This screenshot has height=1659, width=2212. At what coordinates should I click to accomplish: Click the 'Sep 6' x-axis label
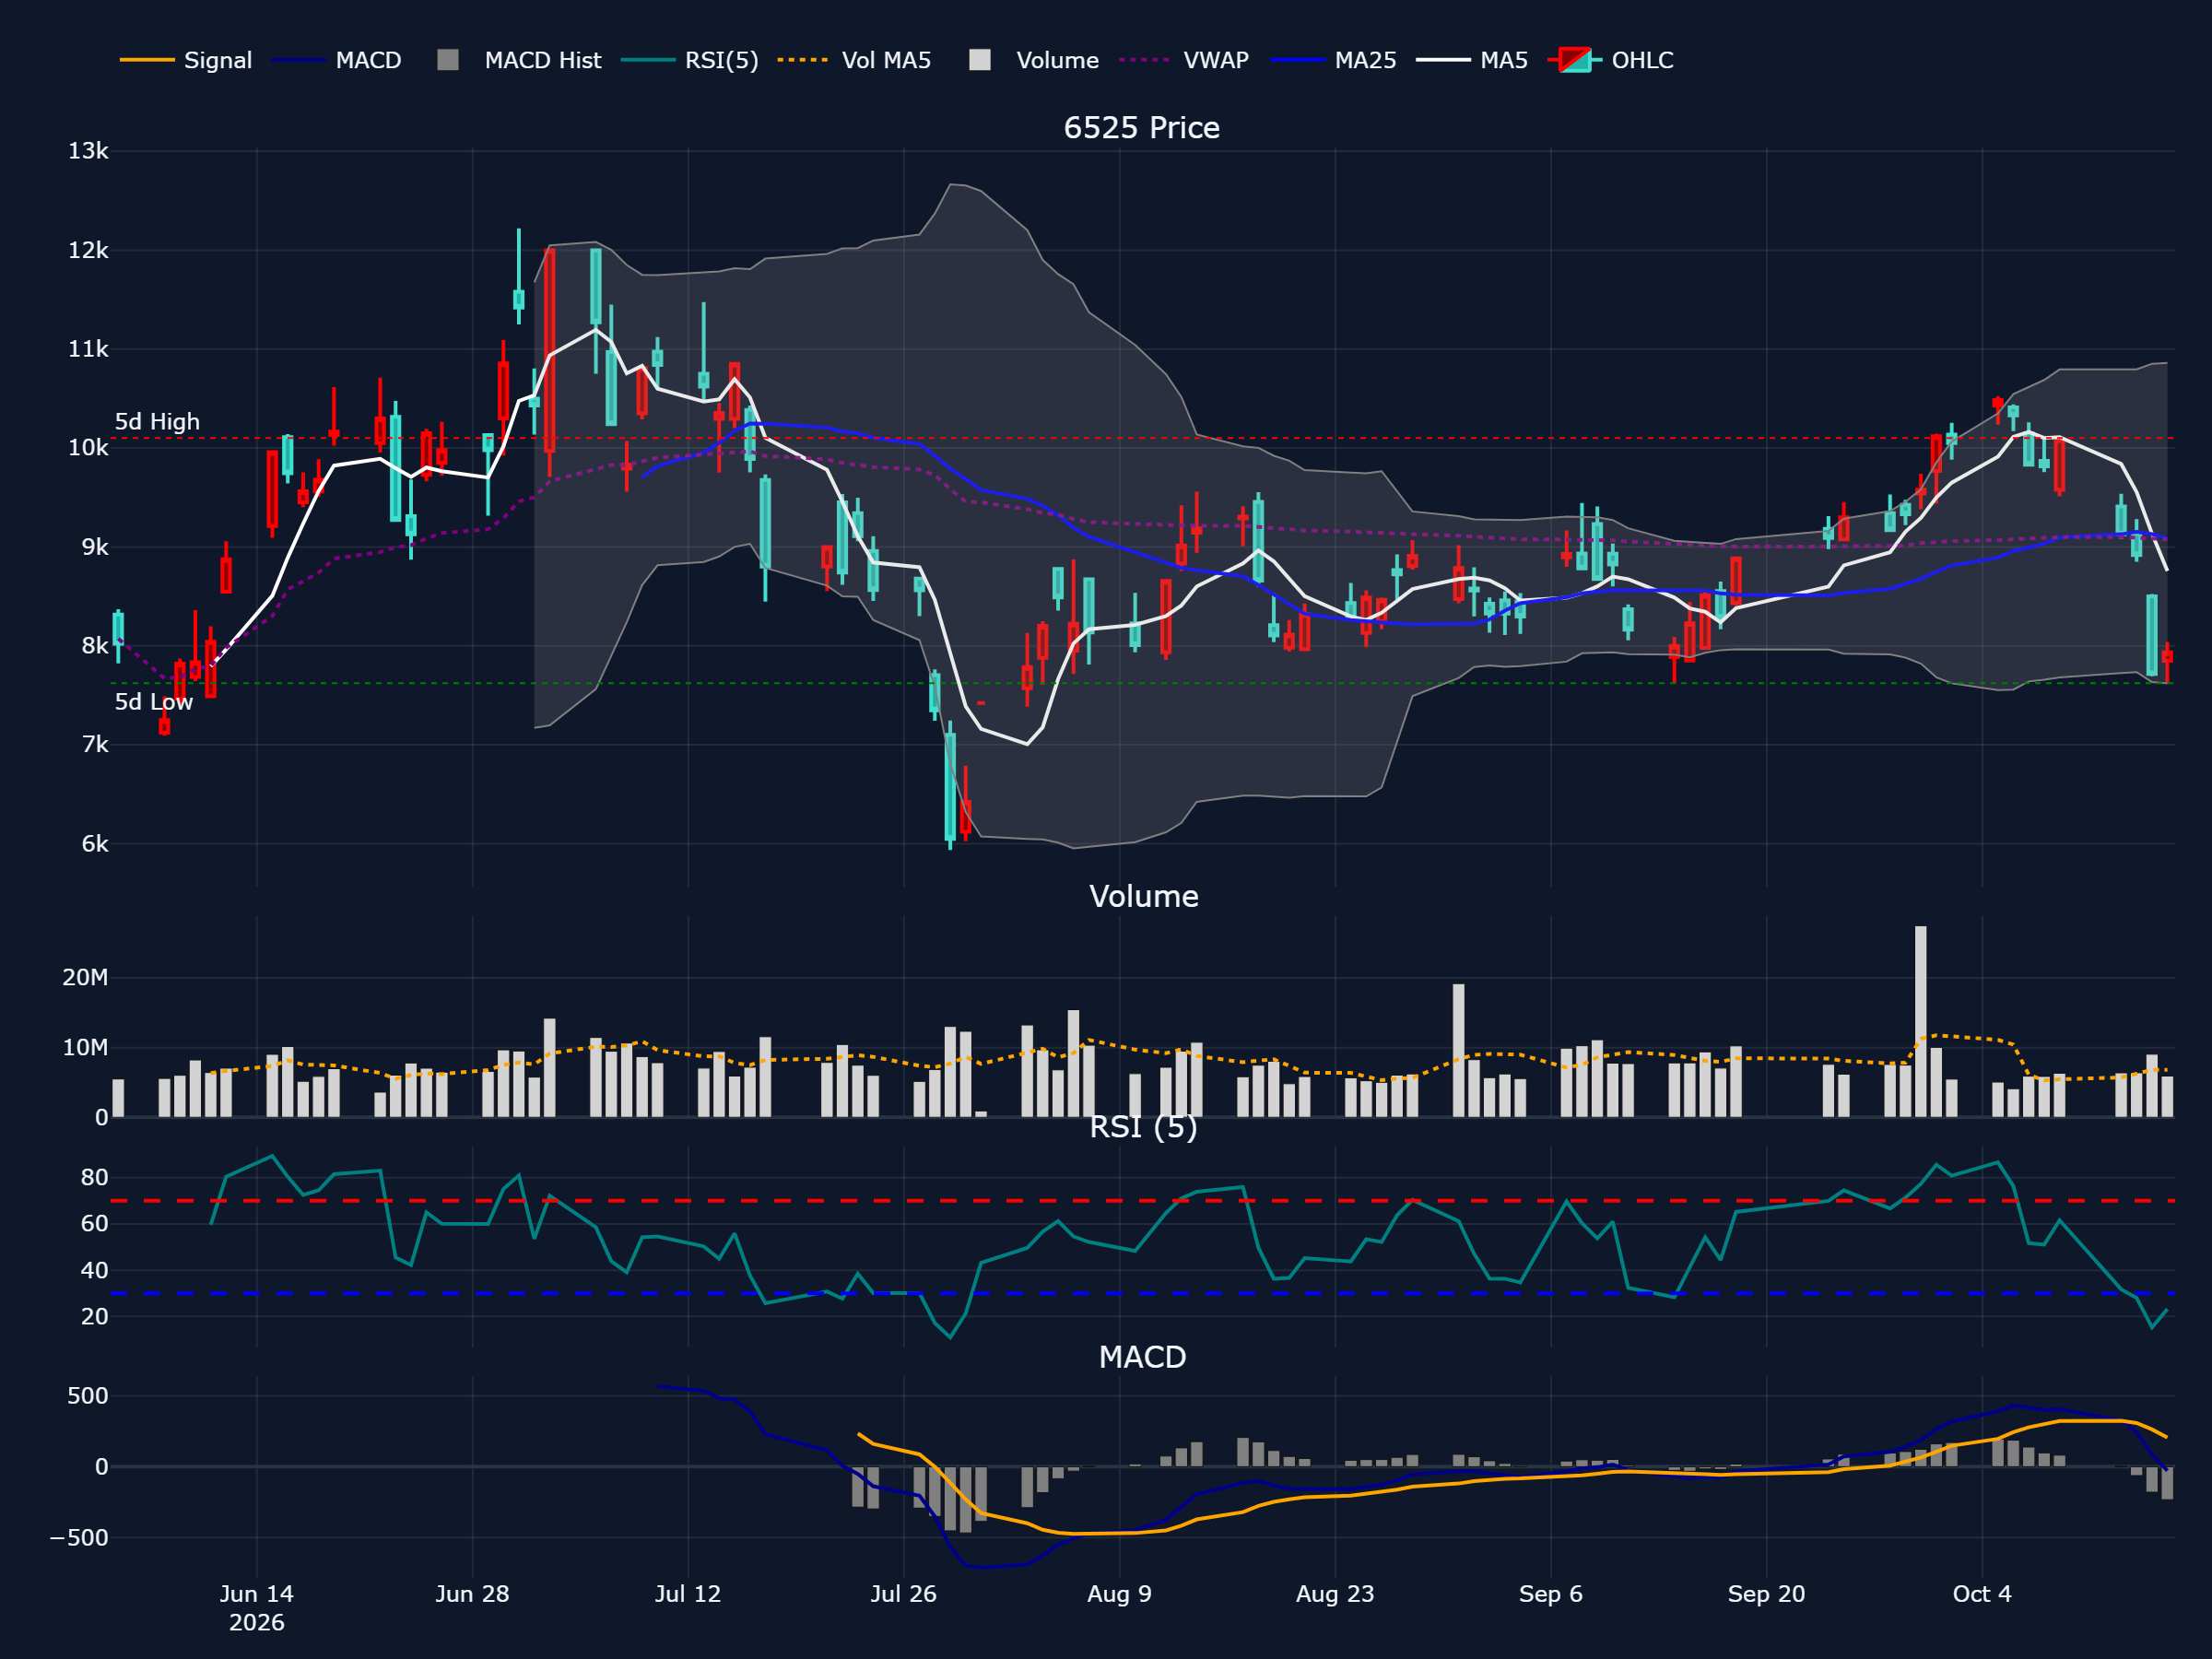(x=1551, y=1594)
